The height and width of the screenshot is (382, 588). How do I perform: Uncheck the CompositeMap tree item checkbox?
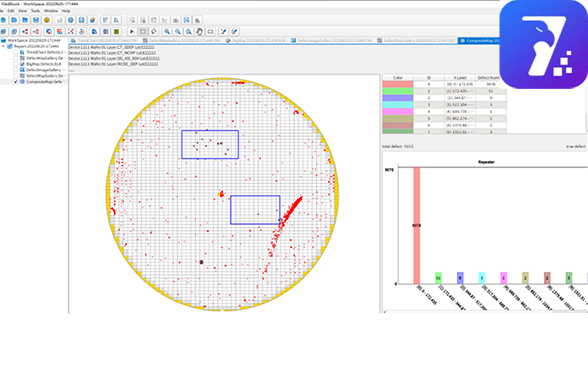(16, 81)
